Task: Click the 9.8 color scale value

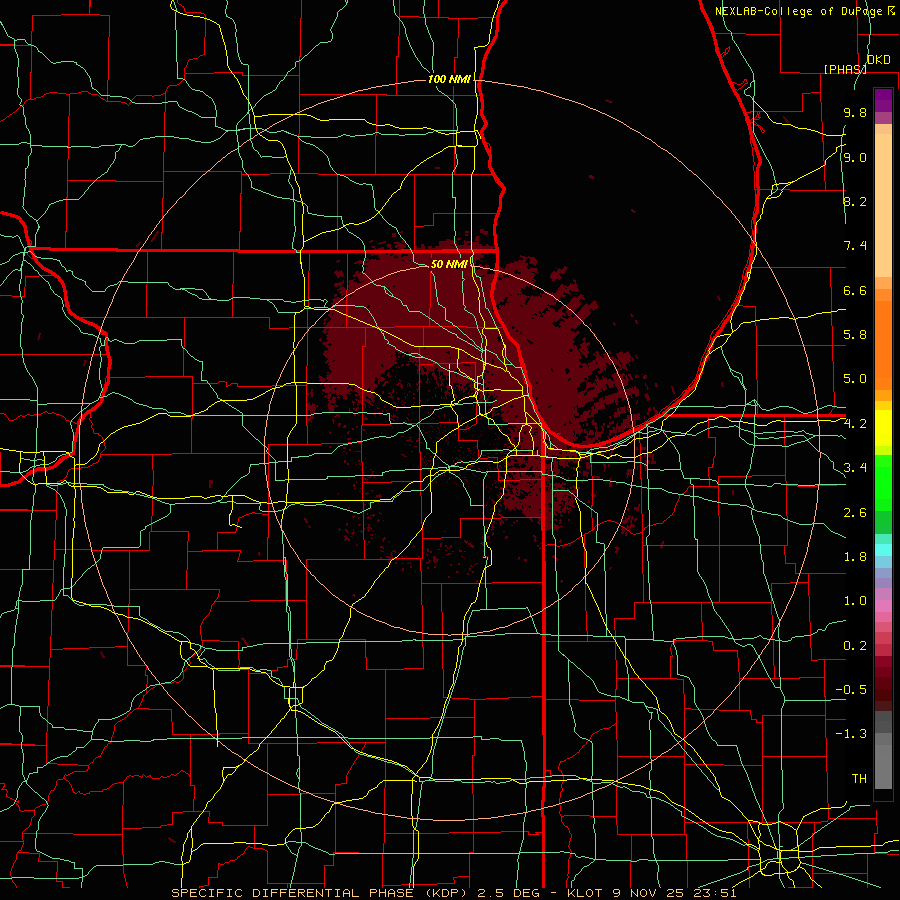Action: 855,112
